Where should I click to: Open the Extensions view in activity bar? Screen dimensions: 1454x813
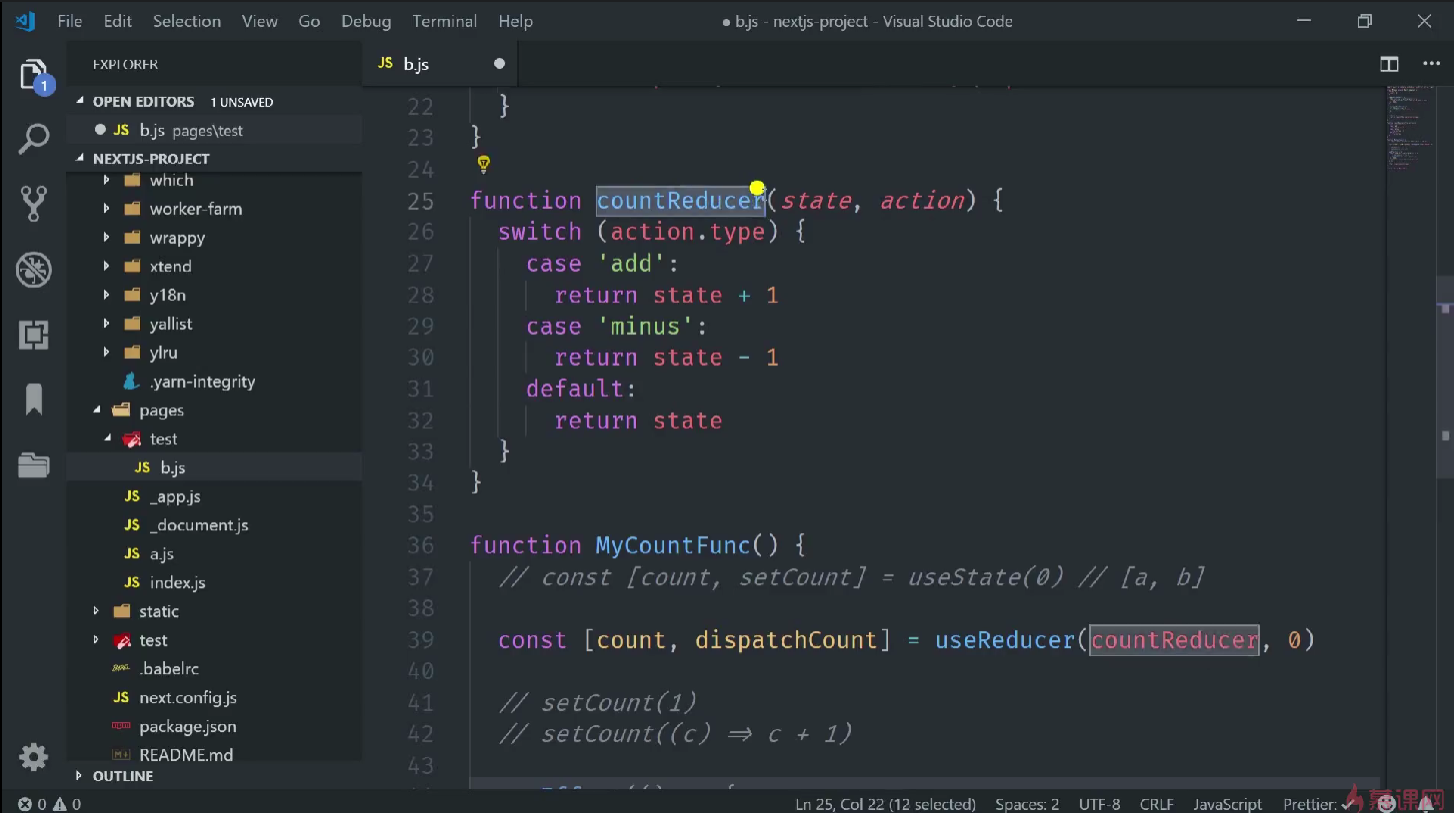click(33, 335)
